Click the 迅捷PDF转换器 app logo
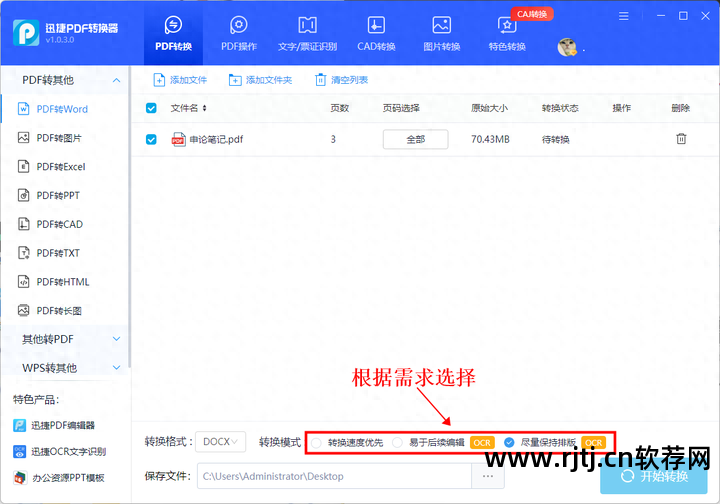720x504 pixels. click(26, 33)
